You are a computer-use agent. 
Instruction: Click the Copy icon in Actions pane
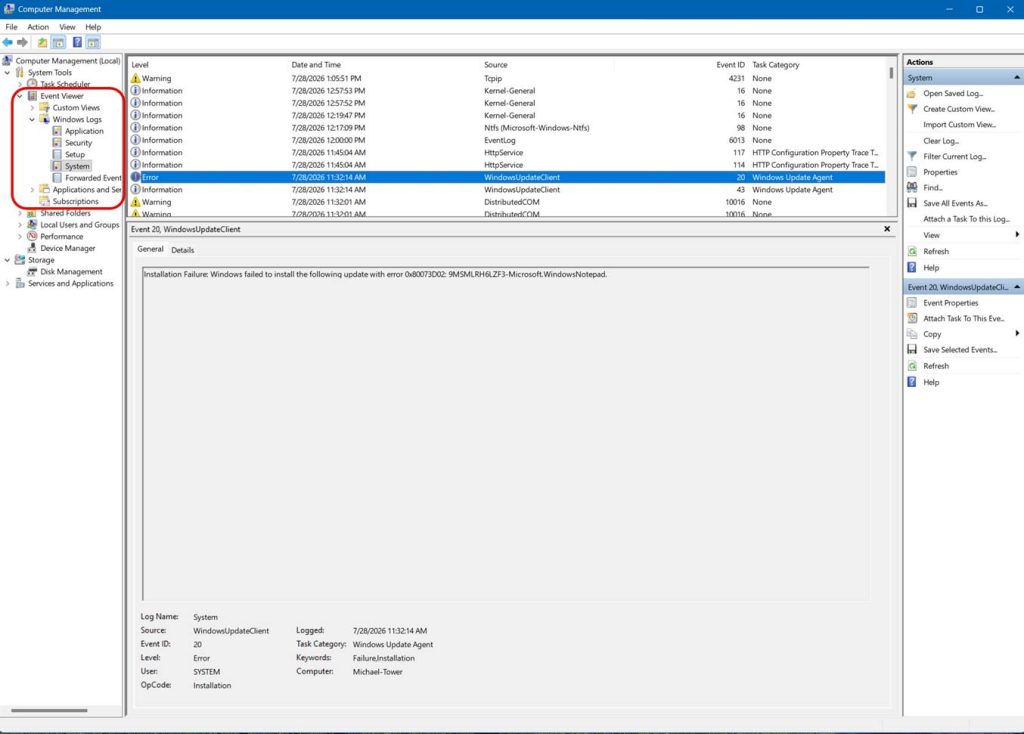coord(912,334)
